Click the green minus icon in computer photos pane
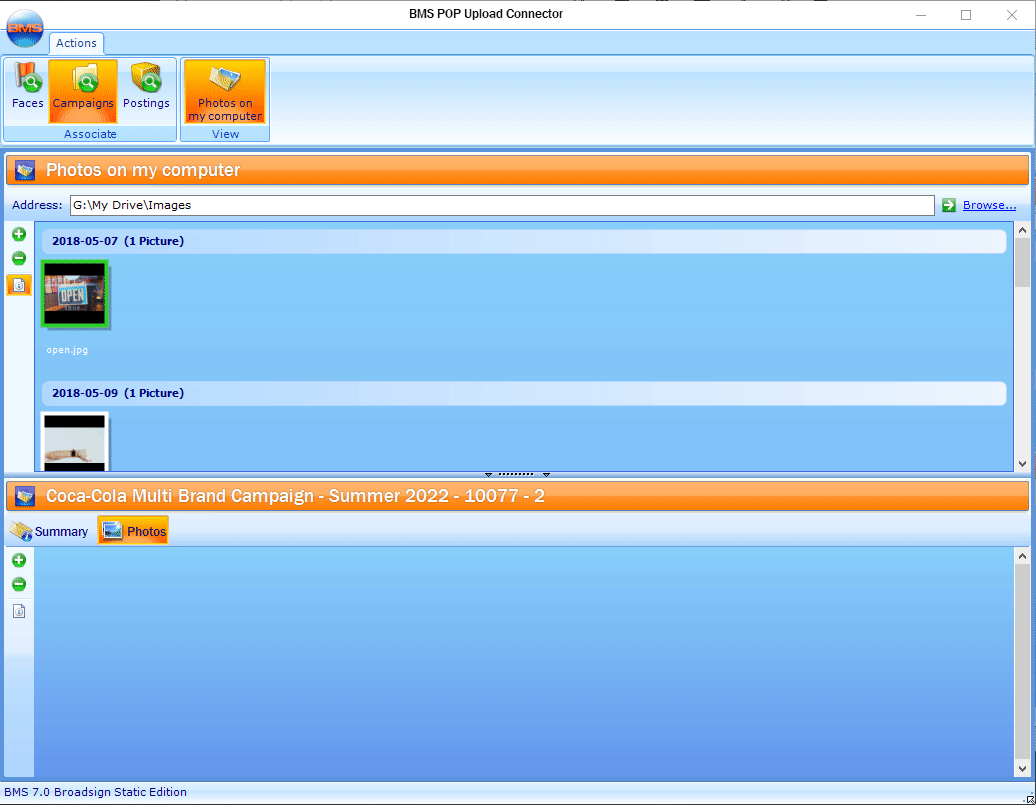Screen dimensions: 1036x805 pos(19,258)
